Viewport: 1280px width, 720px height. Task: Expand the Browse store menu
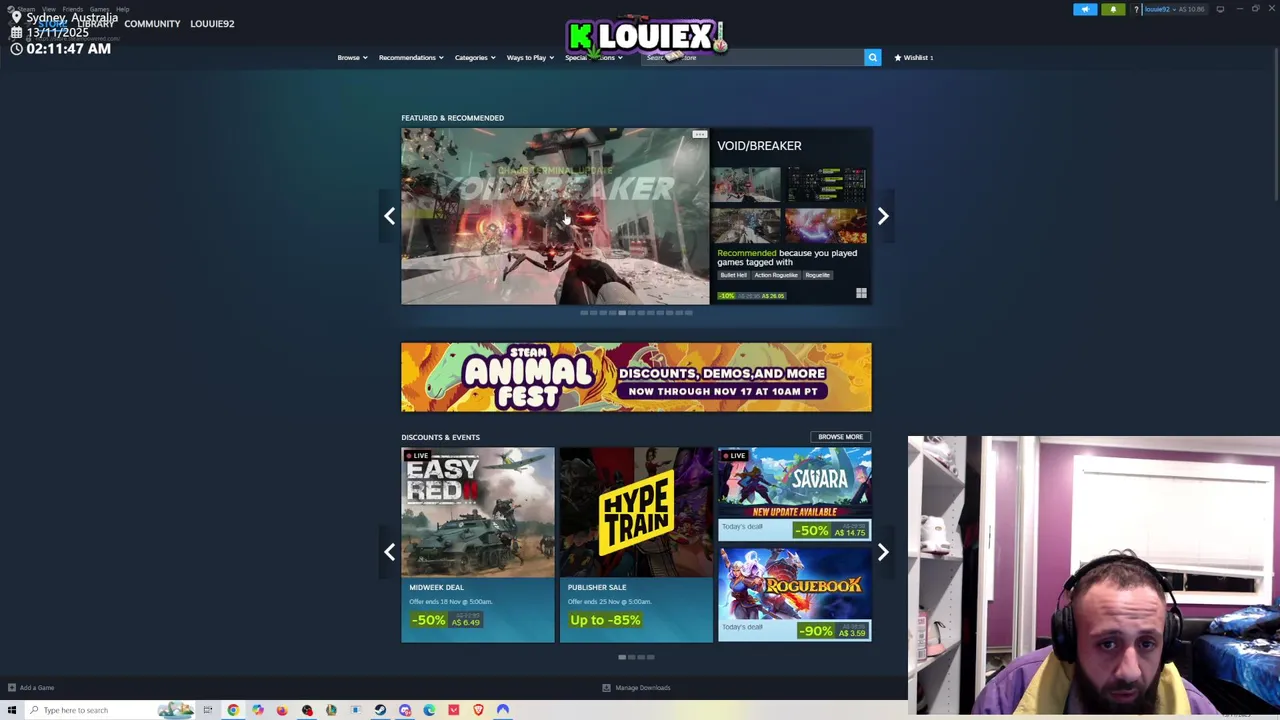[x=352, y=58]
